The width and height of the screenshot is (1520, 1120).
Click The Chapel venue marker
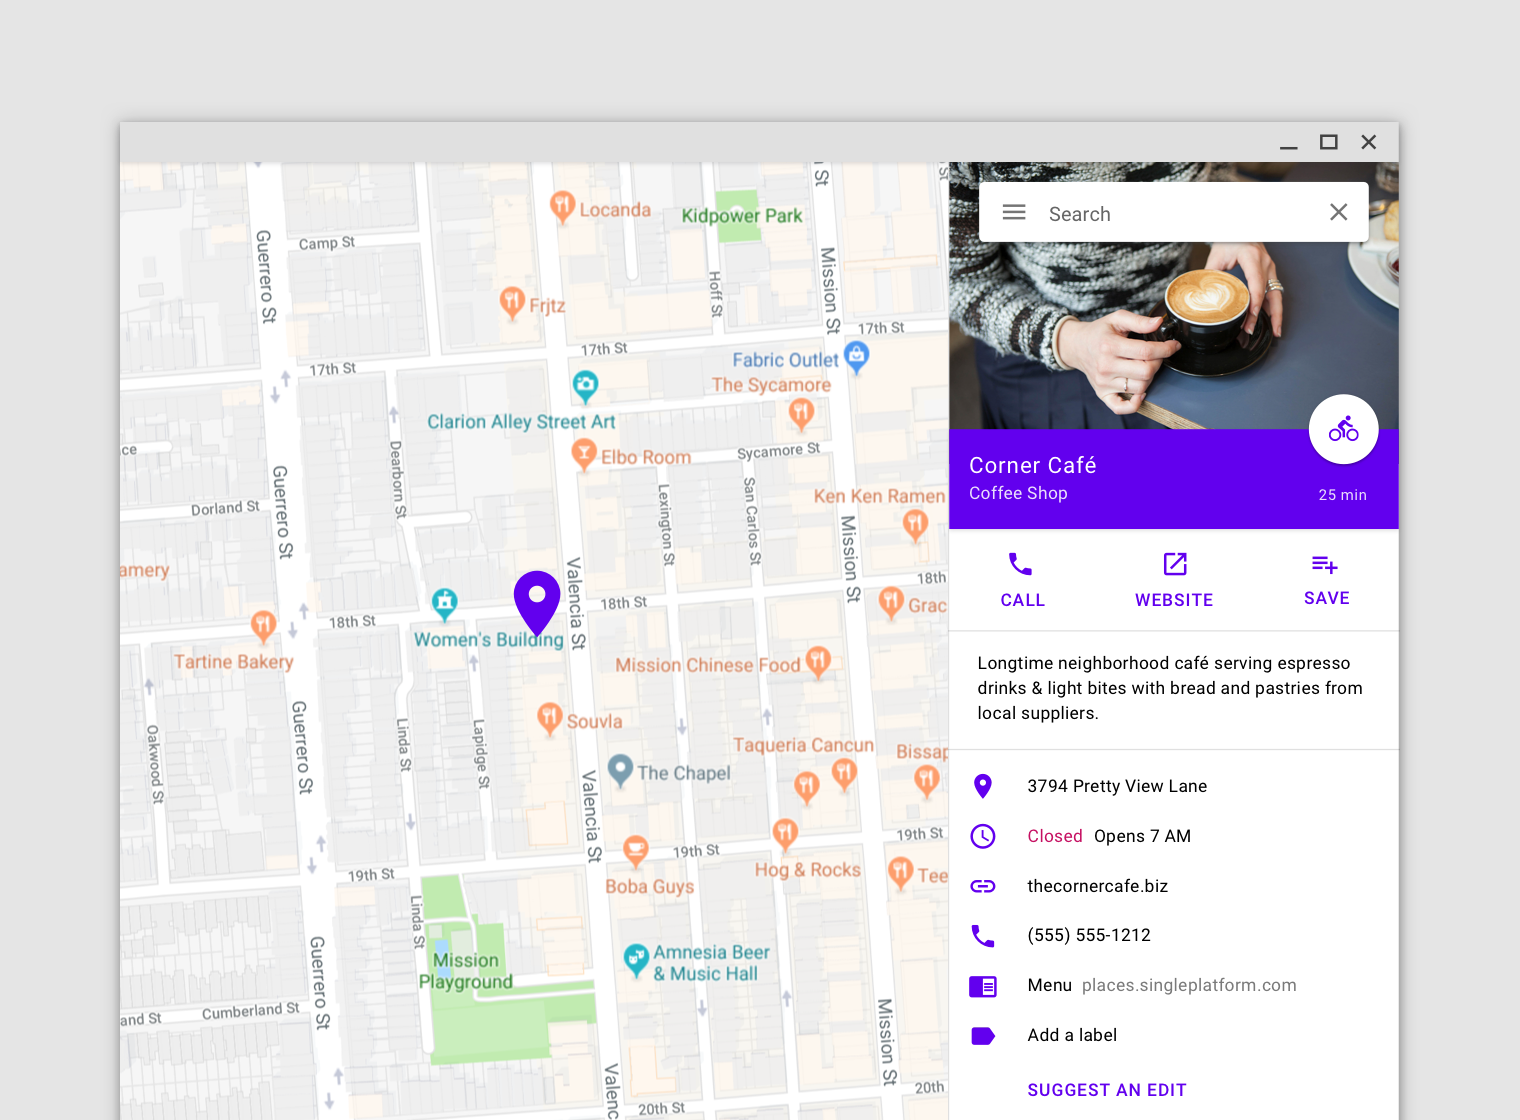pos(621,770)
